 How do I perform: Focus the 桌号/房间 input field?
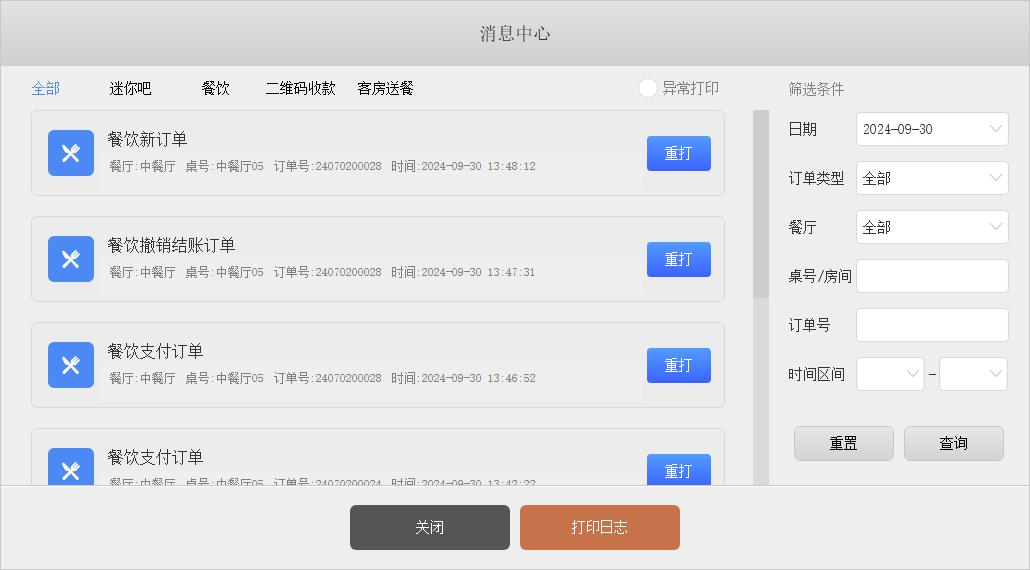tap(931, 276)
